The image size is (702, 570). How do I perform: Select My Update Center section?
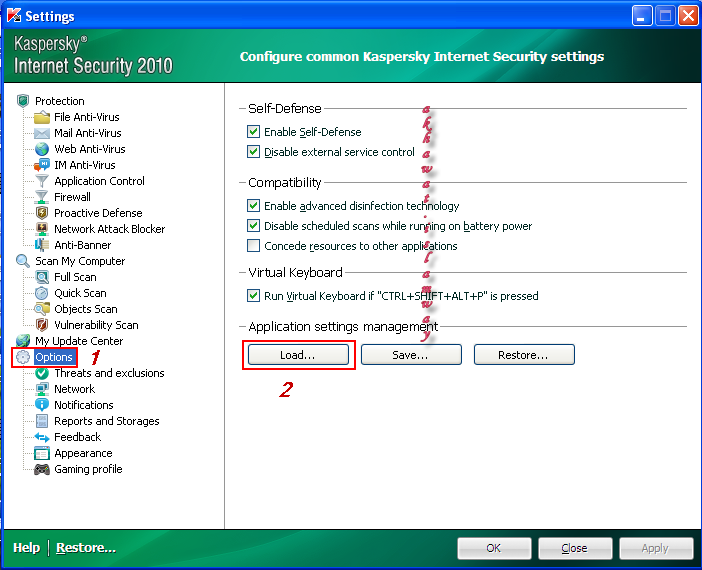tap(79, 341)
